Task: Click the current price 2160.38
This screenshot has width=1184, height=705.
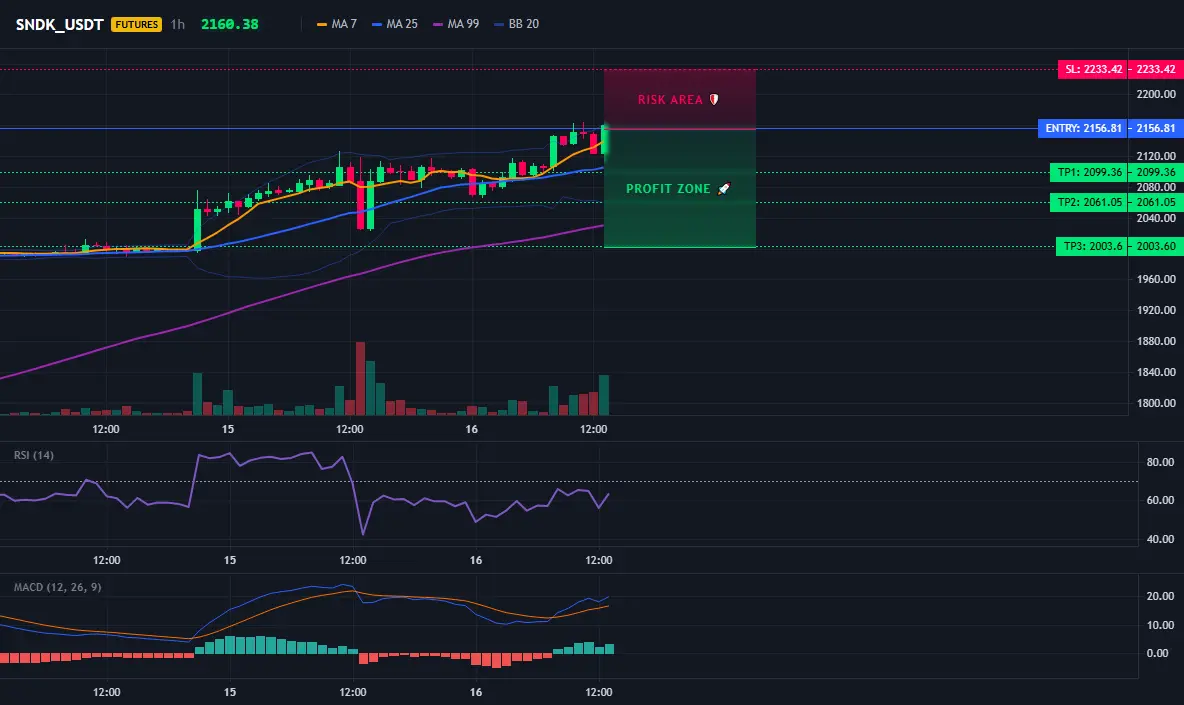Action: point(230,24)
